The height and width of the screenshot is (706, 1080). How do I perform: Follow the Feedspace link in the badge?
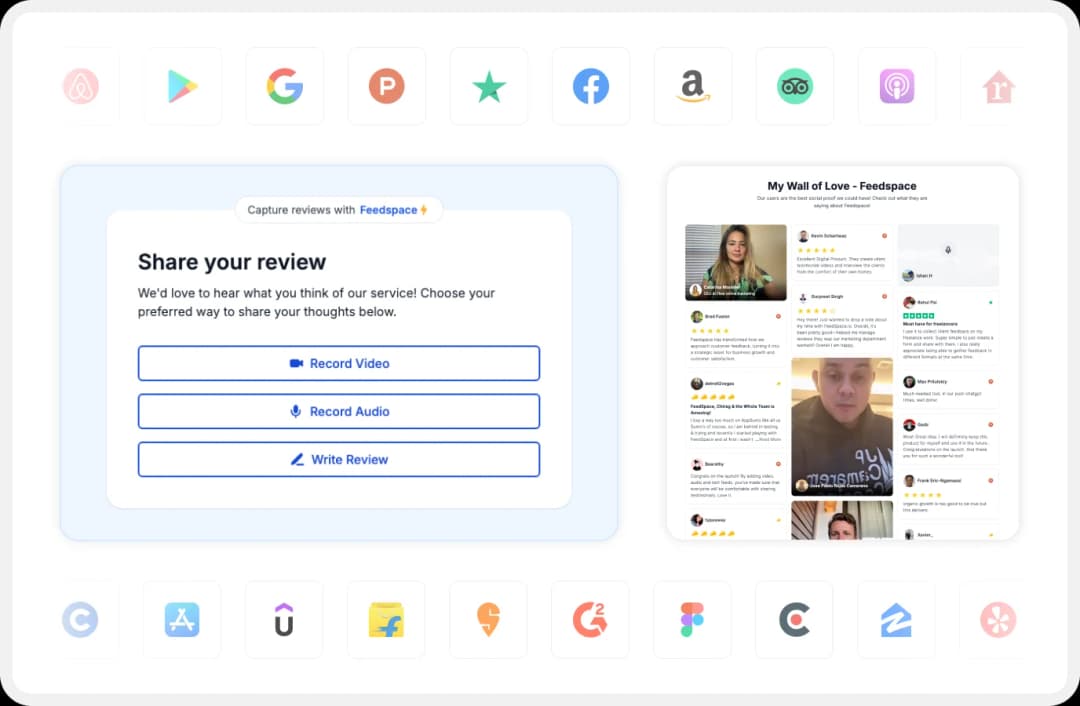click(x=388, y=210)
